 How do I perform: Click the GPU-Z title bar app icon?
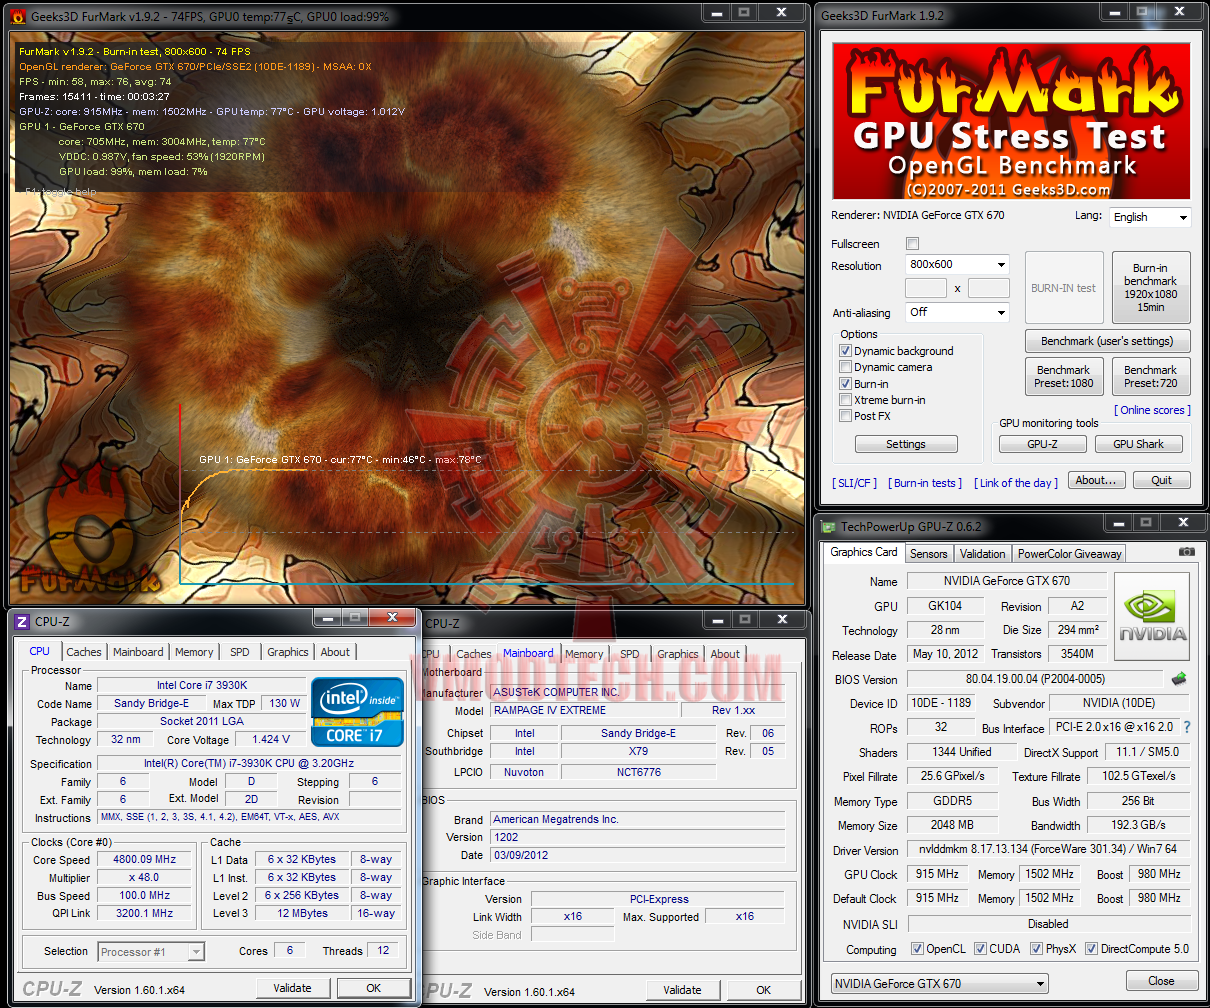pyautogui.click(x=828, y=526)
